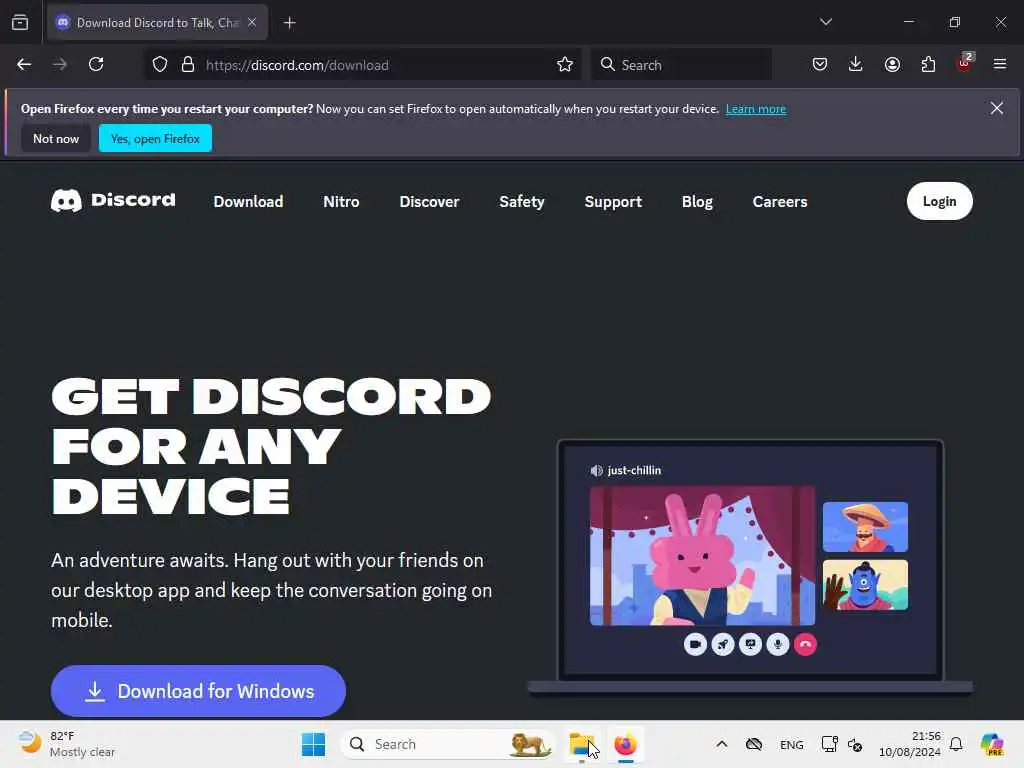
Task: Open the Support nav item
Action: pyautogui.click(x=613, y=202)
